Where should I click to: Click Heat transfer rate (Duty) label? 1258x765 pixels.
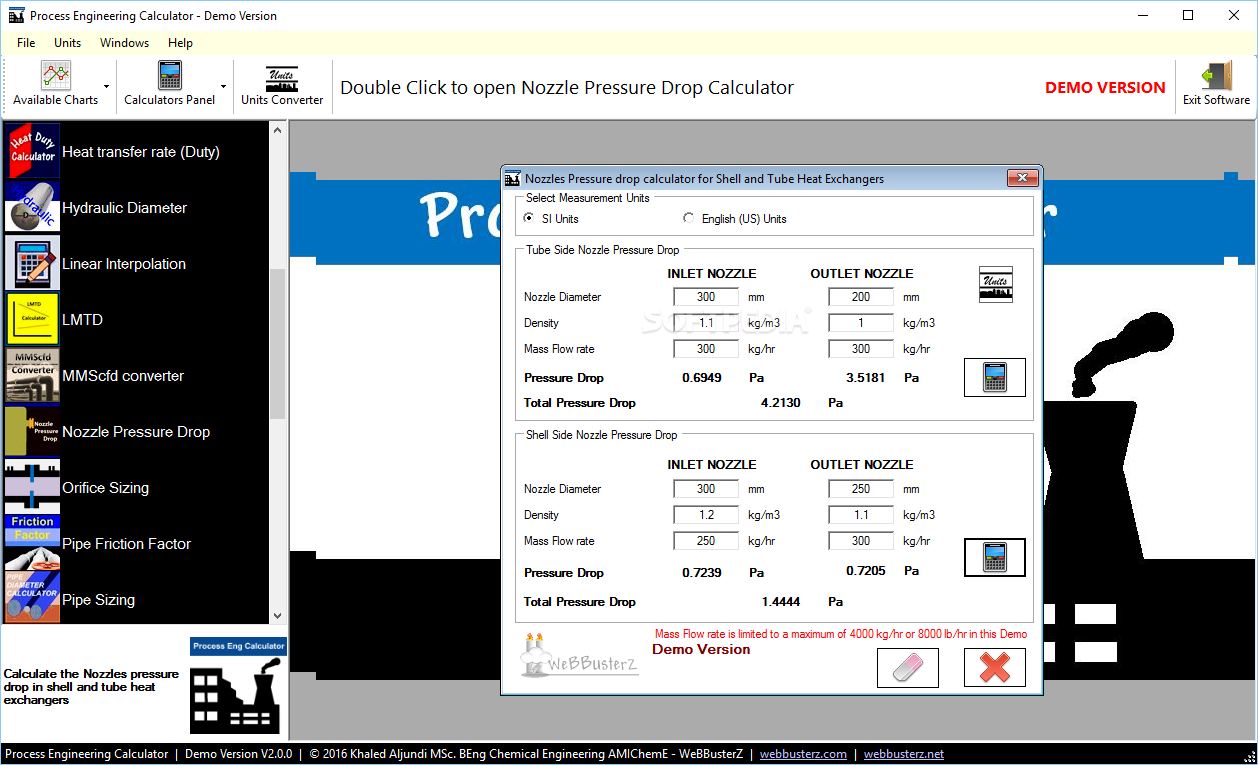[141, 152]
